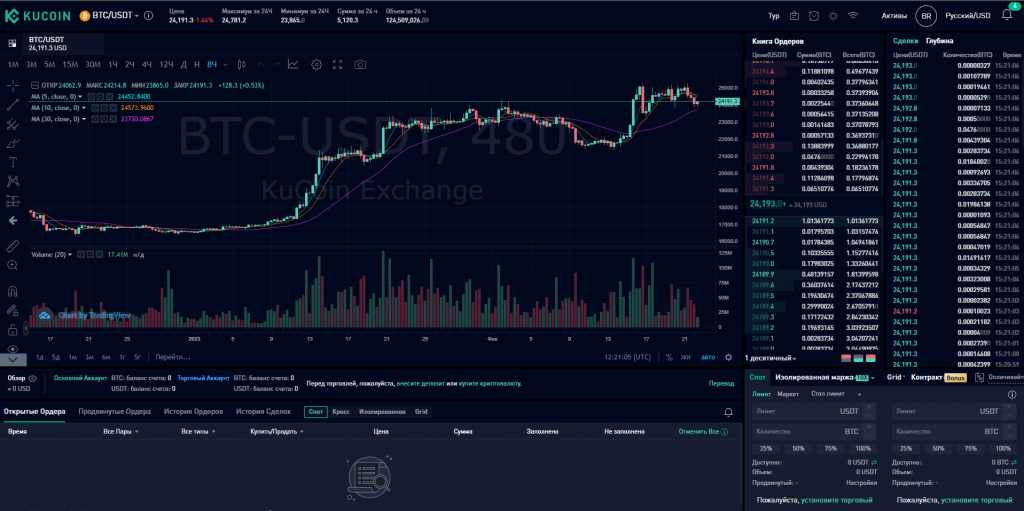Toggle percent scale on chart
Screen dimensions: 1024x511
tap(669, 357)
